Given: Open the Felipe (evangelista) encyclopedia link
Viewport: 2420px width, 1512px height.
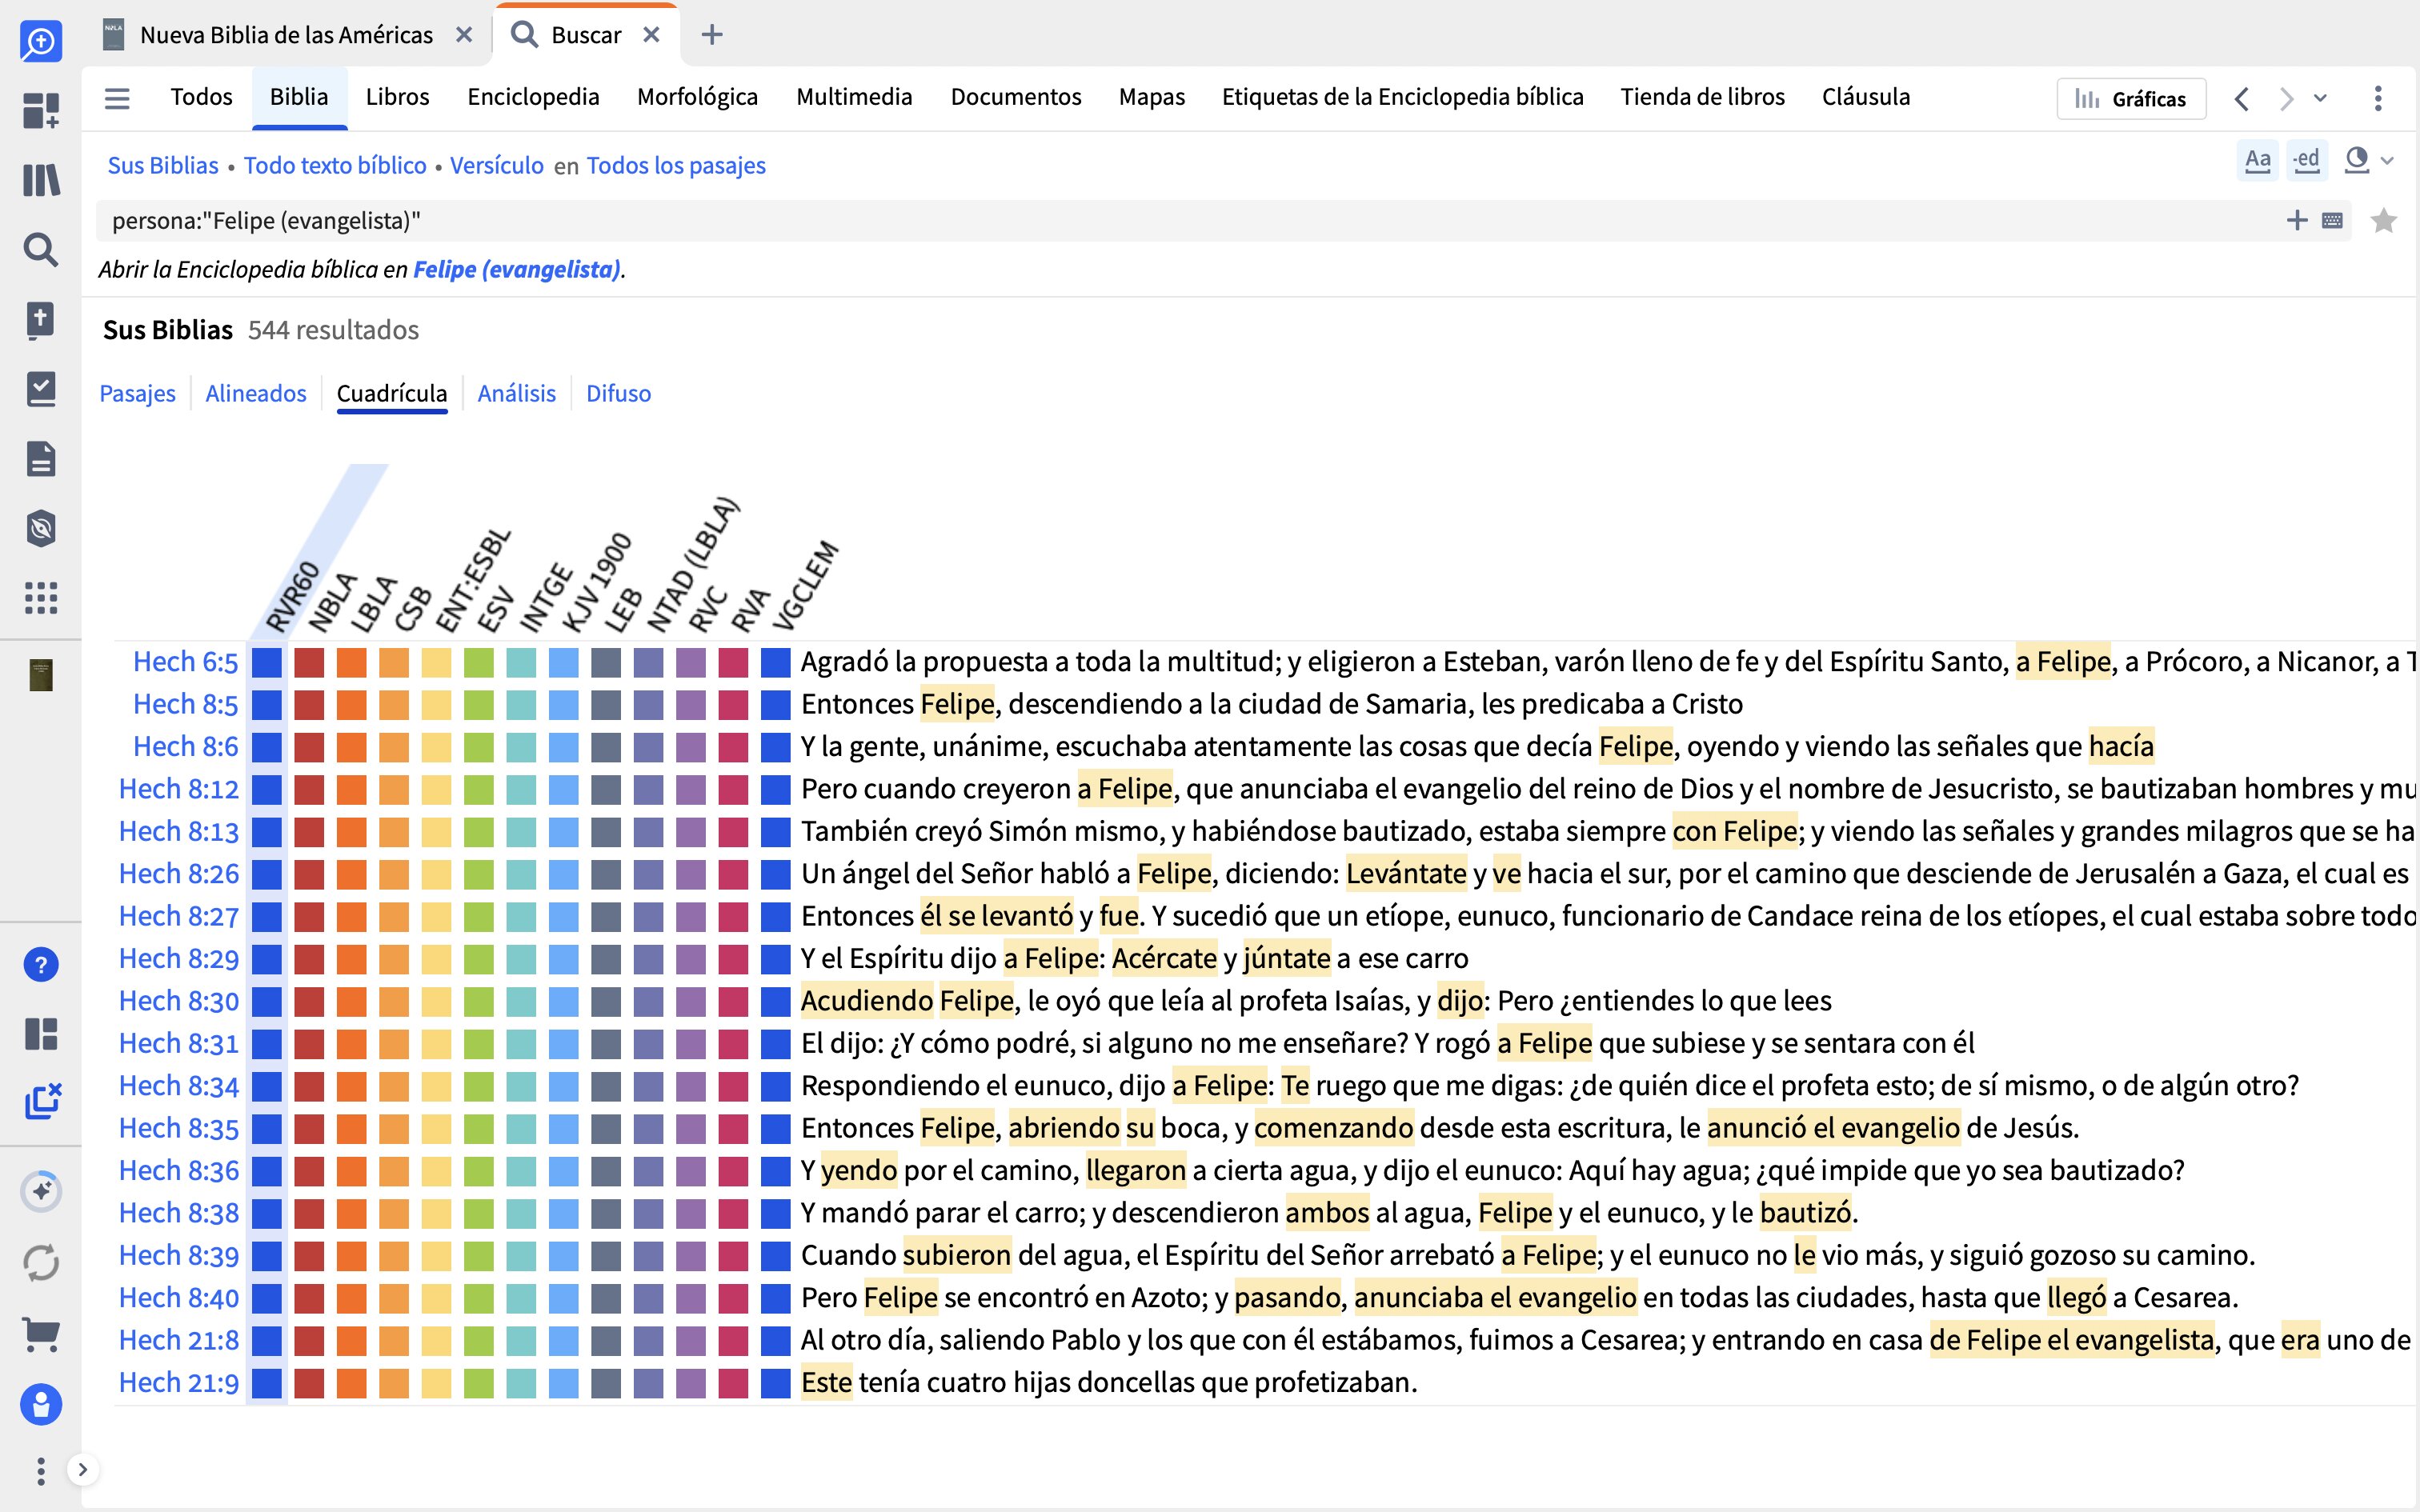Looking at the screenshot, I should (x=517, y=269).
